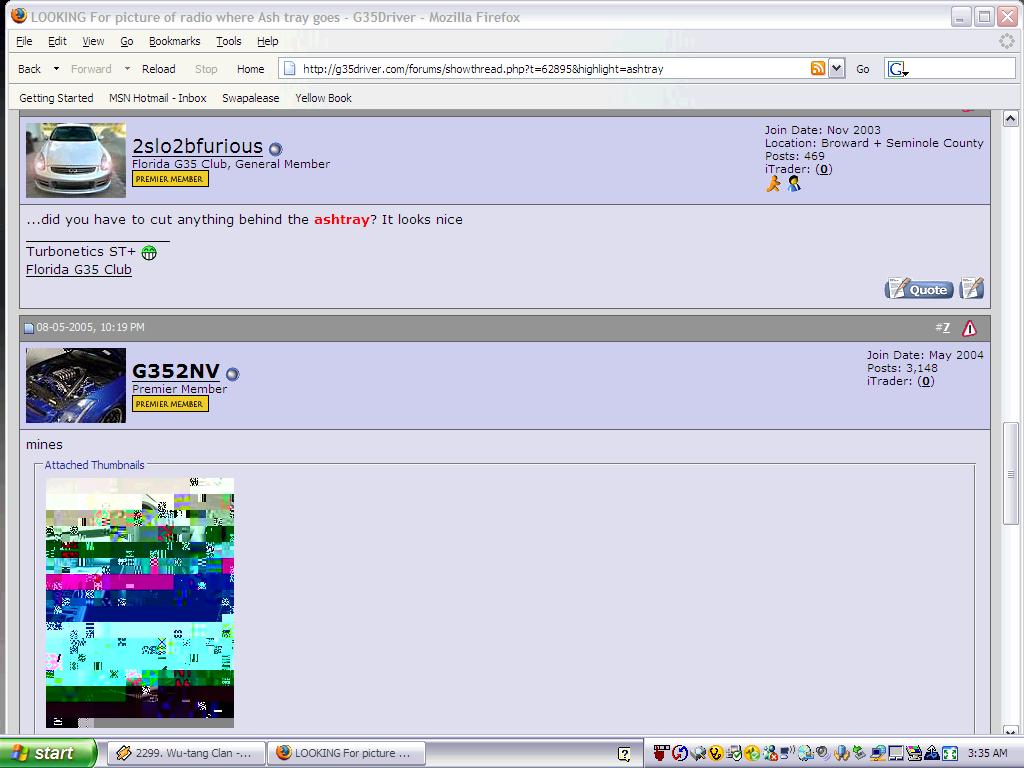Click 2slo2bfurious's online status indicator icon

coord(275,149)
